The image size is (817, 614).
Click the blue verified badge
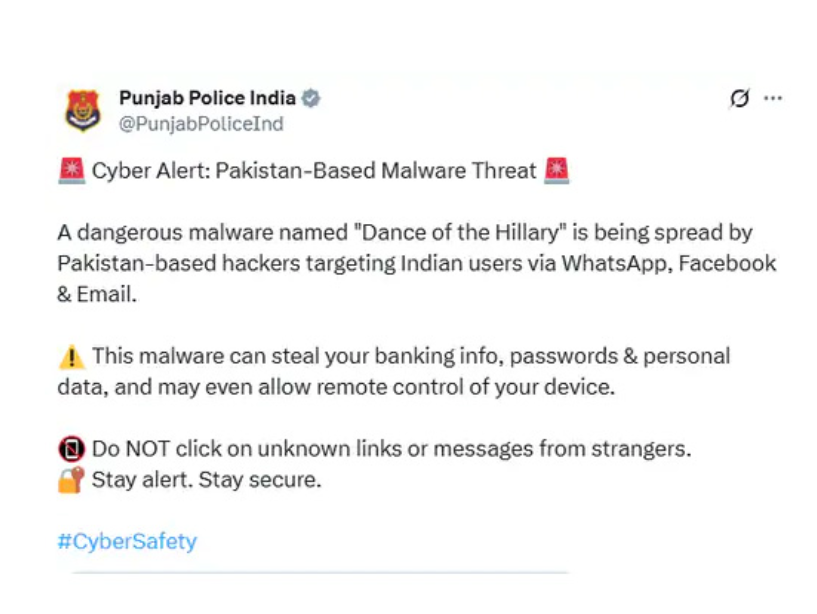[x=311, y=98]
